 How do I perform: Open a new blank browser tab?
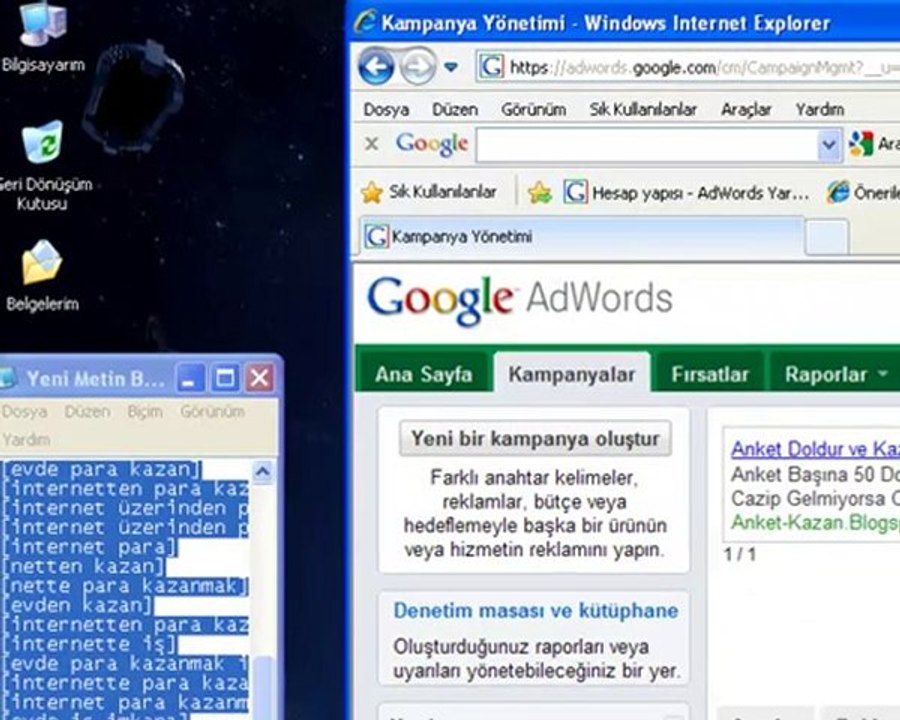826,237
